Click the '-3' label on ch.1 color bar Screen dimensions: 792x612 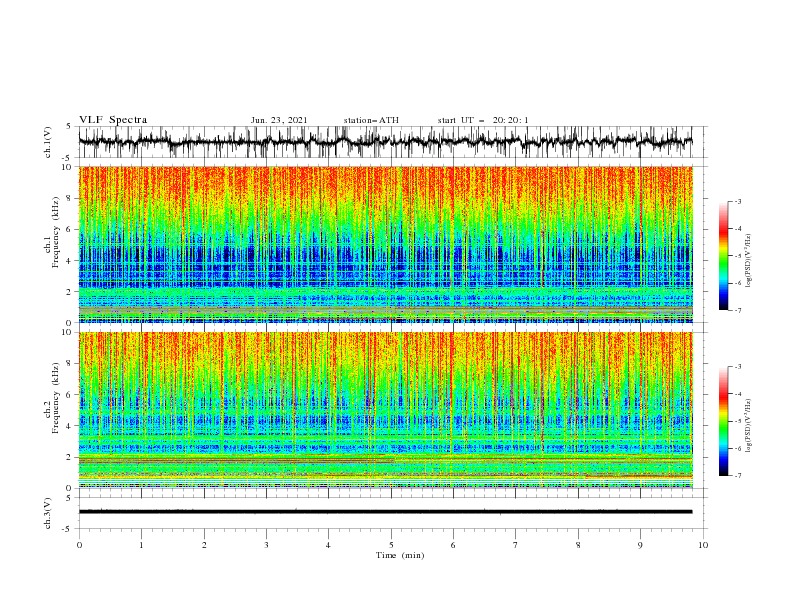(x=738, y=201)
